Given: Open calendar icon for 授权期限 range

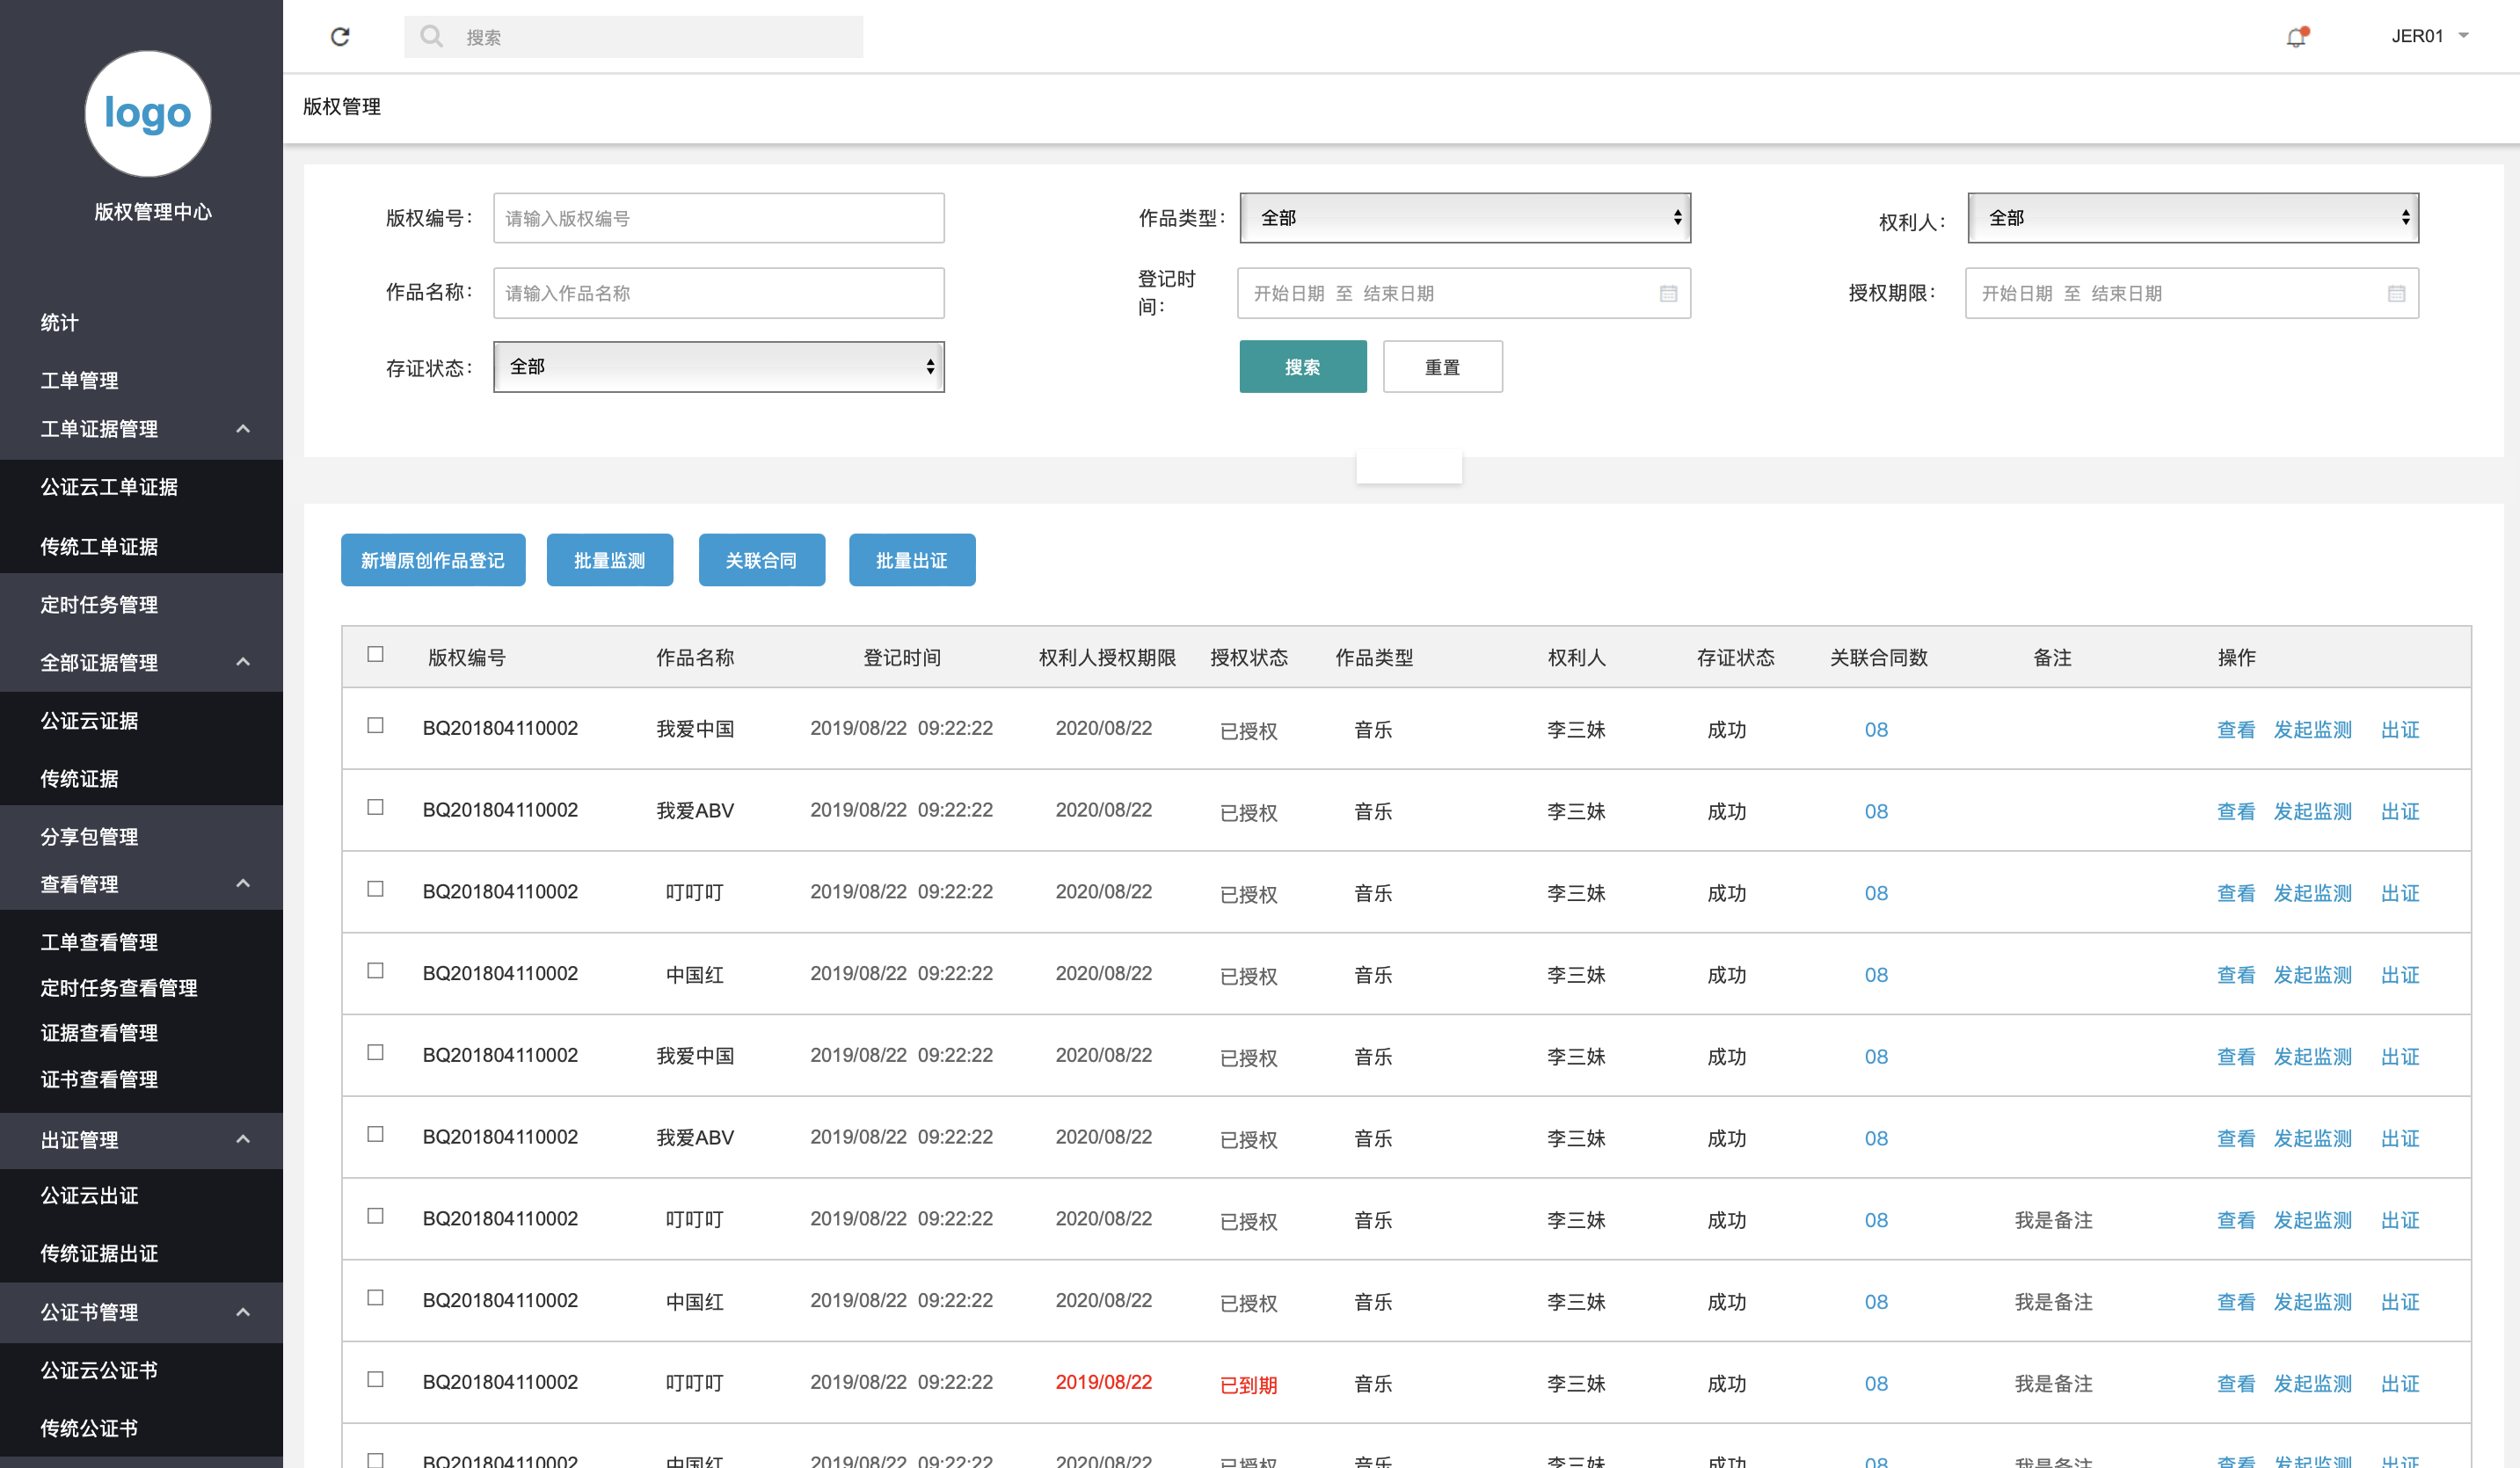Looking at the screenshot, I should pos(2396,293).
